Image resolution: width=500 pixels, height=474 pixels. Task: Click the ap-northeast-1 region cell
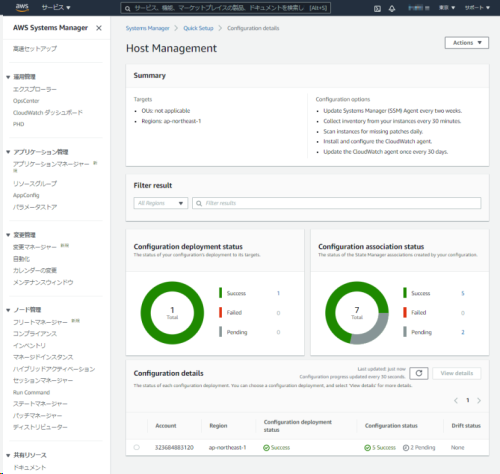tap(227, 447)
